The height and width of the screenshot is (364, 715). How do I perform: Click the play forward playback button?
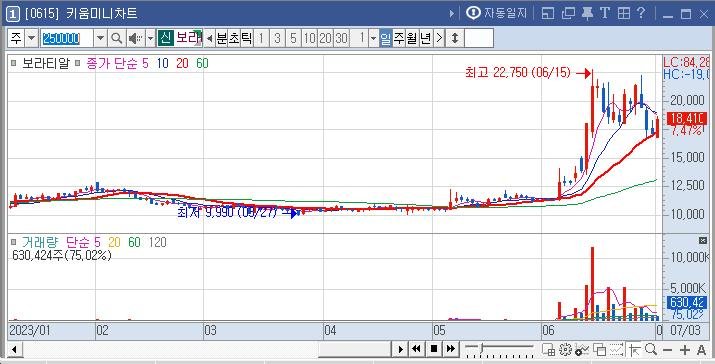click(400, 349)
